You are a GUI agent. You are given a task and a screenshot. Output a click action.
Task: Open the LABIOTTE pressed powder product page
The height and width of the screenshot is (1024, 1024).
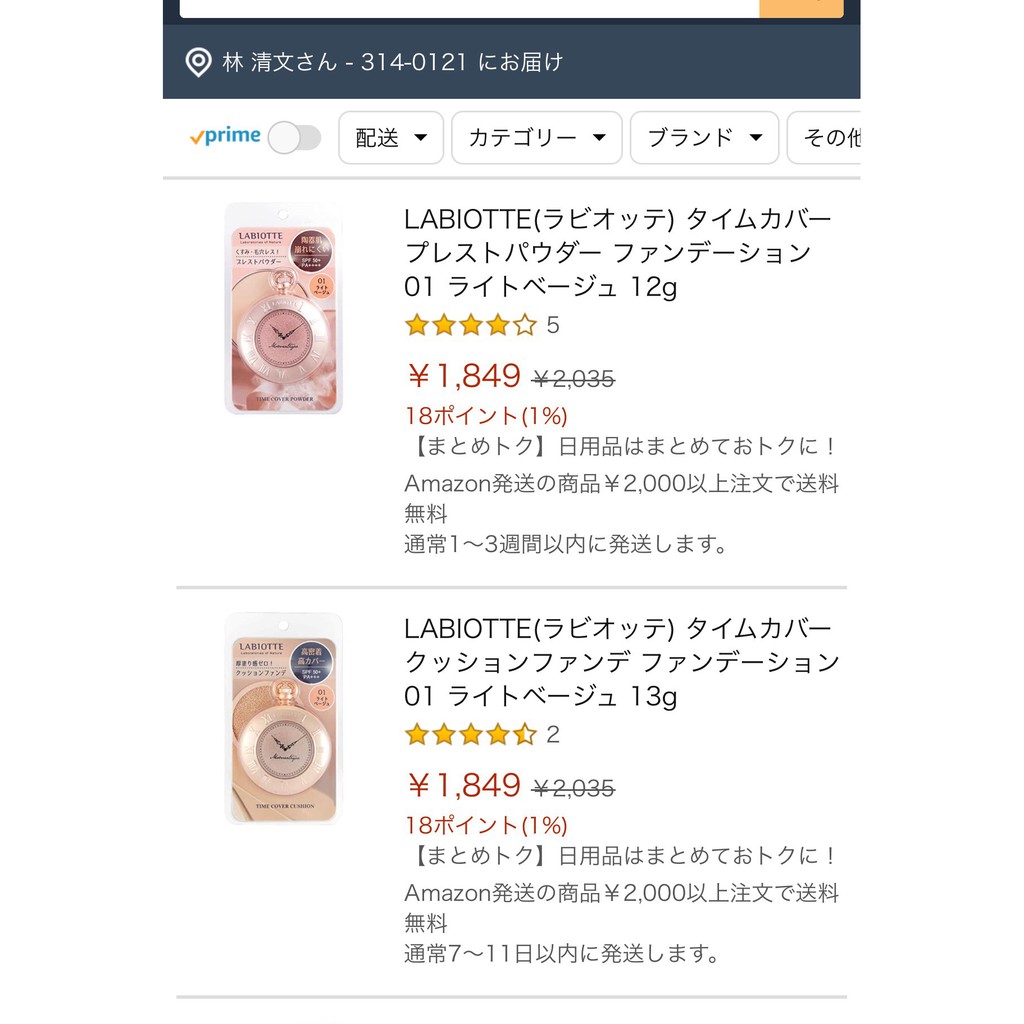point(620,251)
